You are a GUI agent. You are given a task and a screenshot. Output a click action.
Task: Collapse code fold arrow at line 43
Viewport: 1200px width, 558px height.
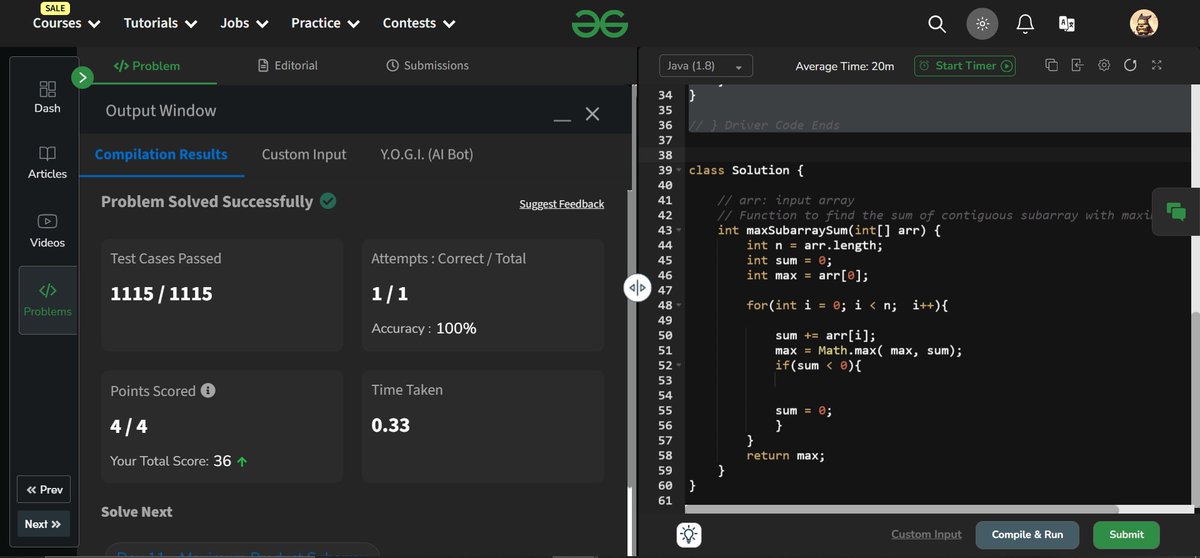pyautogui.click(x=679, y=231)
